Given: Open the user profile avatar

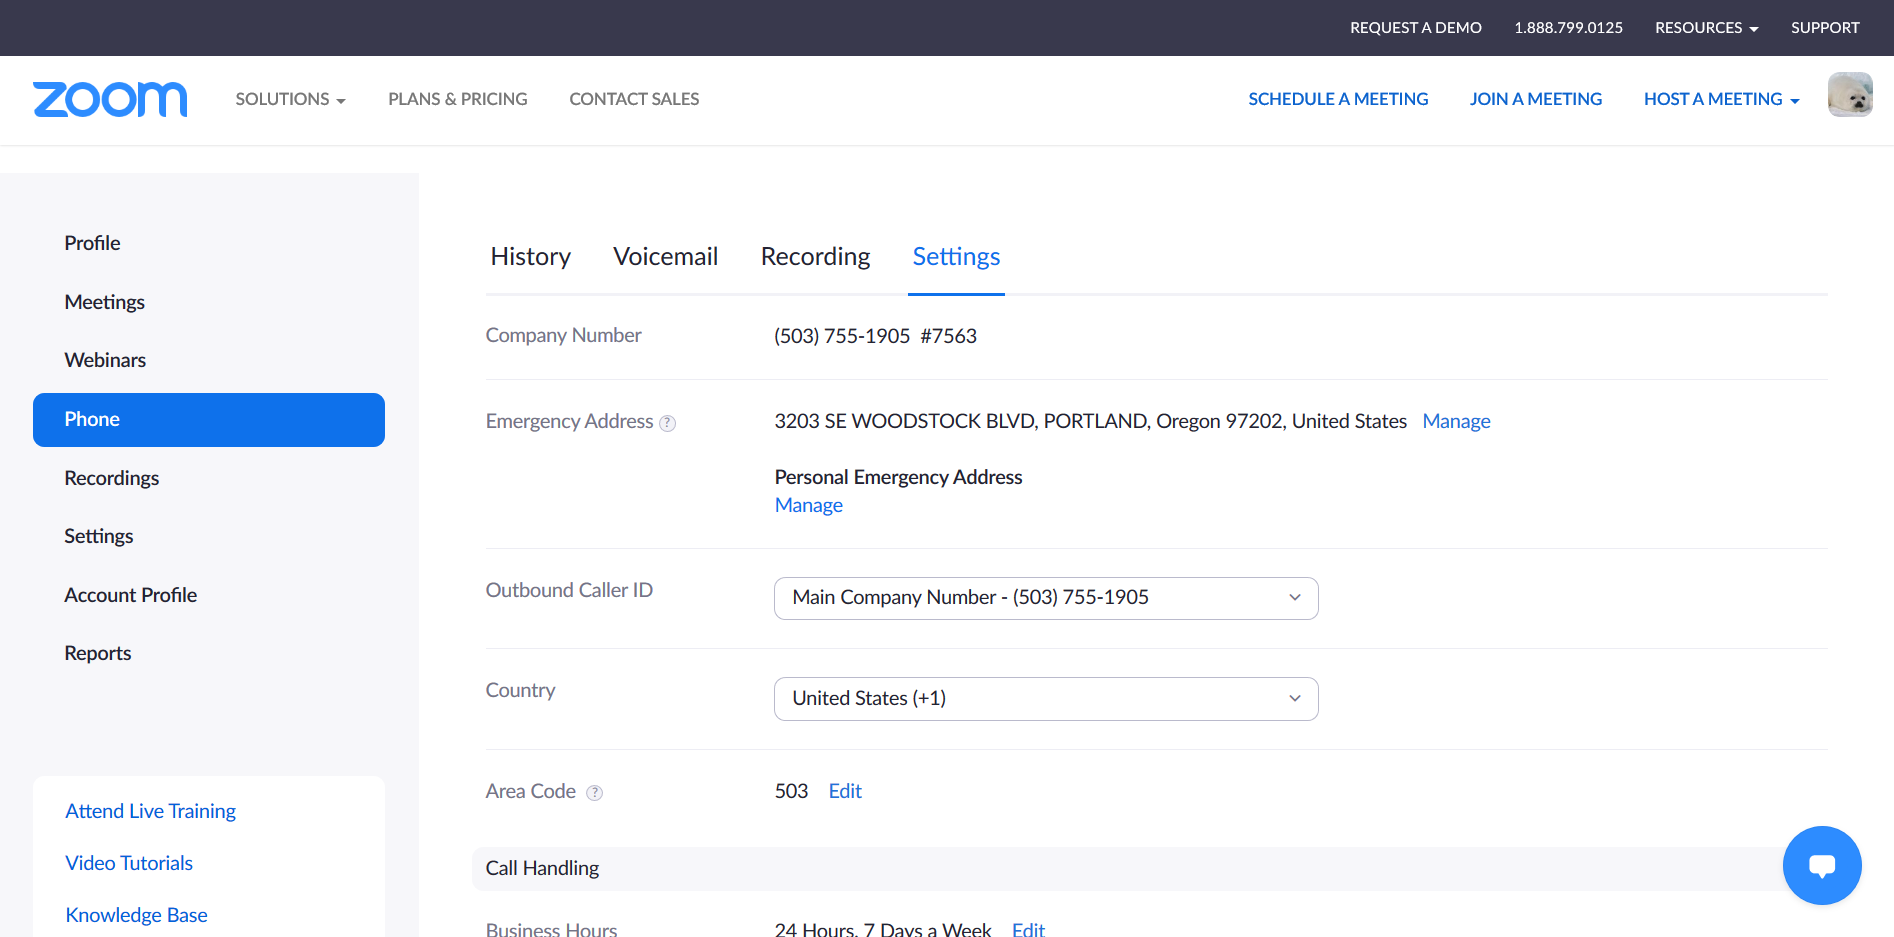Looking at the screenshot, I should click(x=1849, y=95).
